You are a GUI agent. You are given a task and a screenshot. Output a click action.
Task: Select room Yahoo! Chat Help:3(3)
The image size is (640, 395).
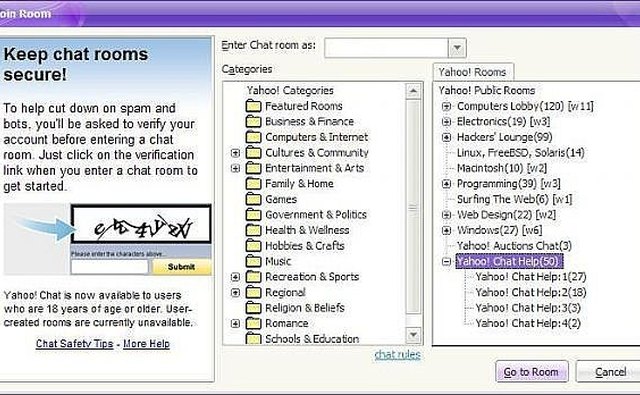tap(528, 308)
